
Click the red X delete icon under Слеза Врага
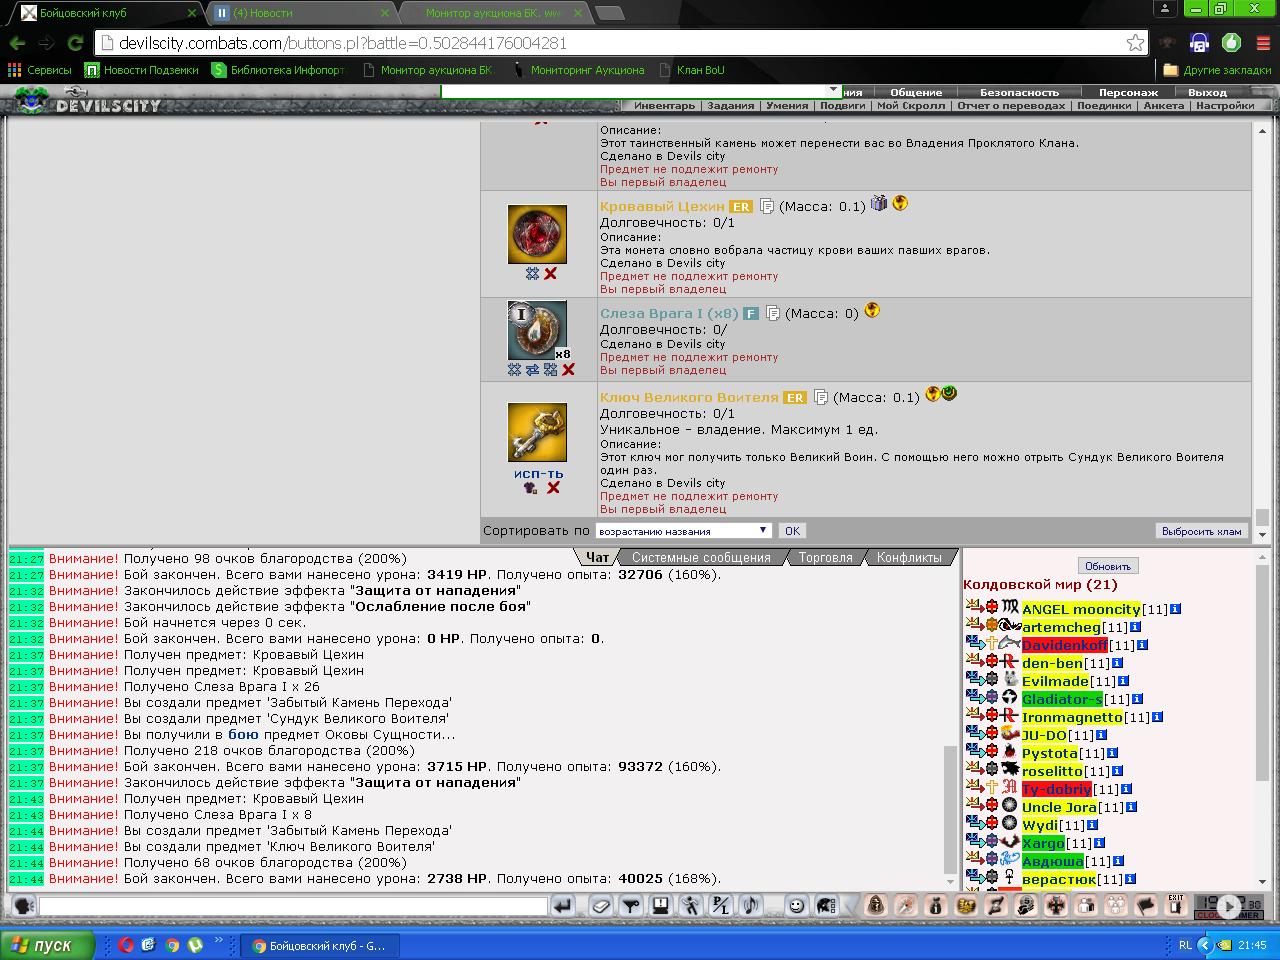point(568,370)
